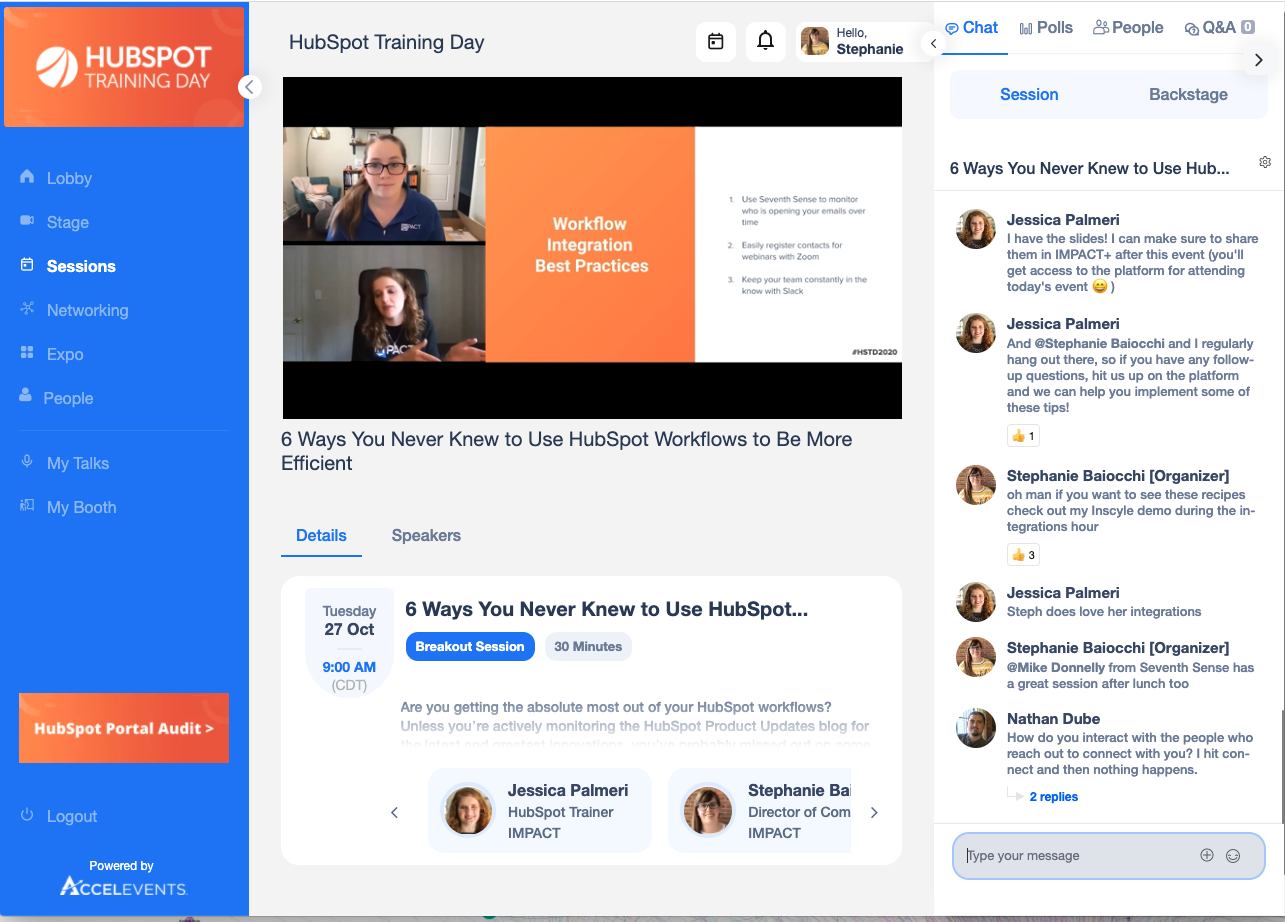Open Stephanie's user profile menu
This screenshot has width=1285, height=922.
click(x=856, y=42)
